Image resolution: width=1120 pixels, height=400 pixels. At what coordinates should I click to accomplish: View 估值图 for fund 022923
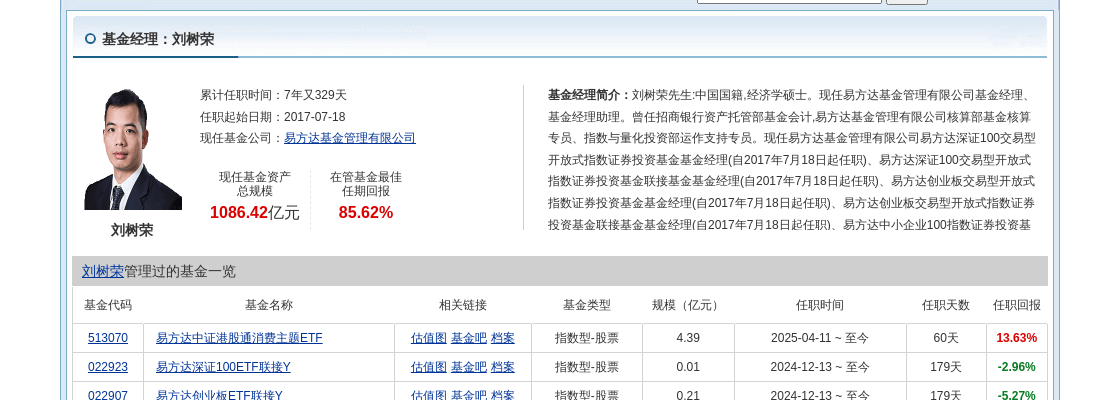coord(428,367)
